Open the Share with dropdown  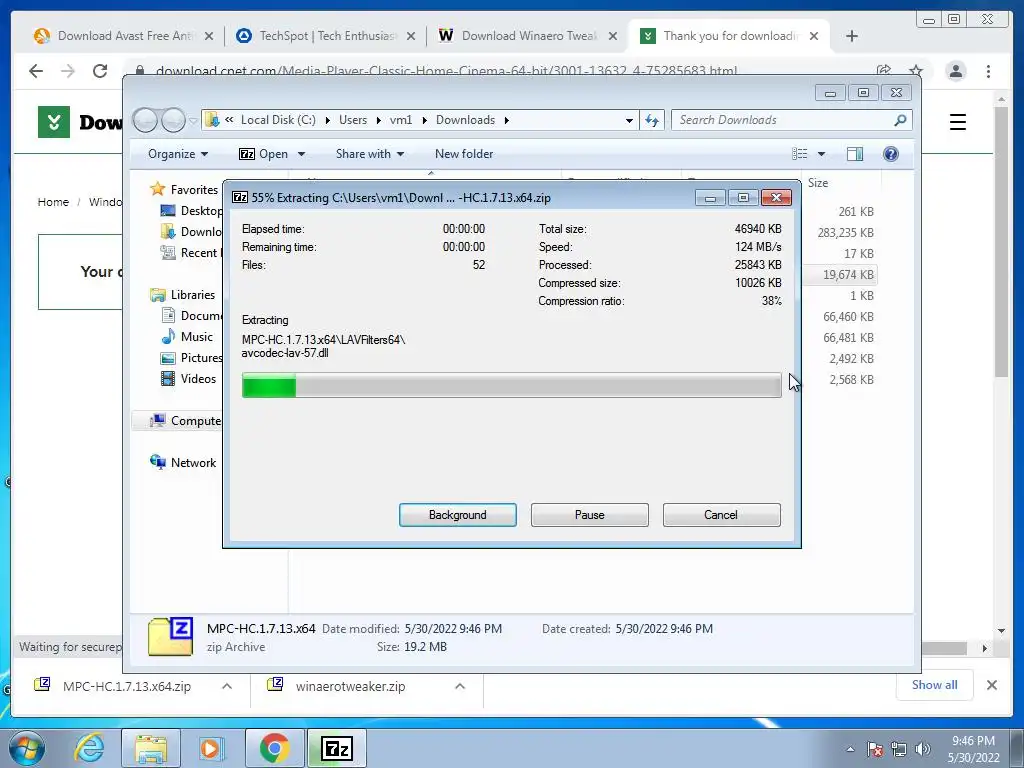pyautogui.click(x=370, y=153)
